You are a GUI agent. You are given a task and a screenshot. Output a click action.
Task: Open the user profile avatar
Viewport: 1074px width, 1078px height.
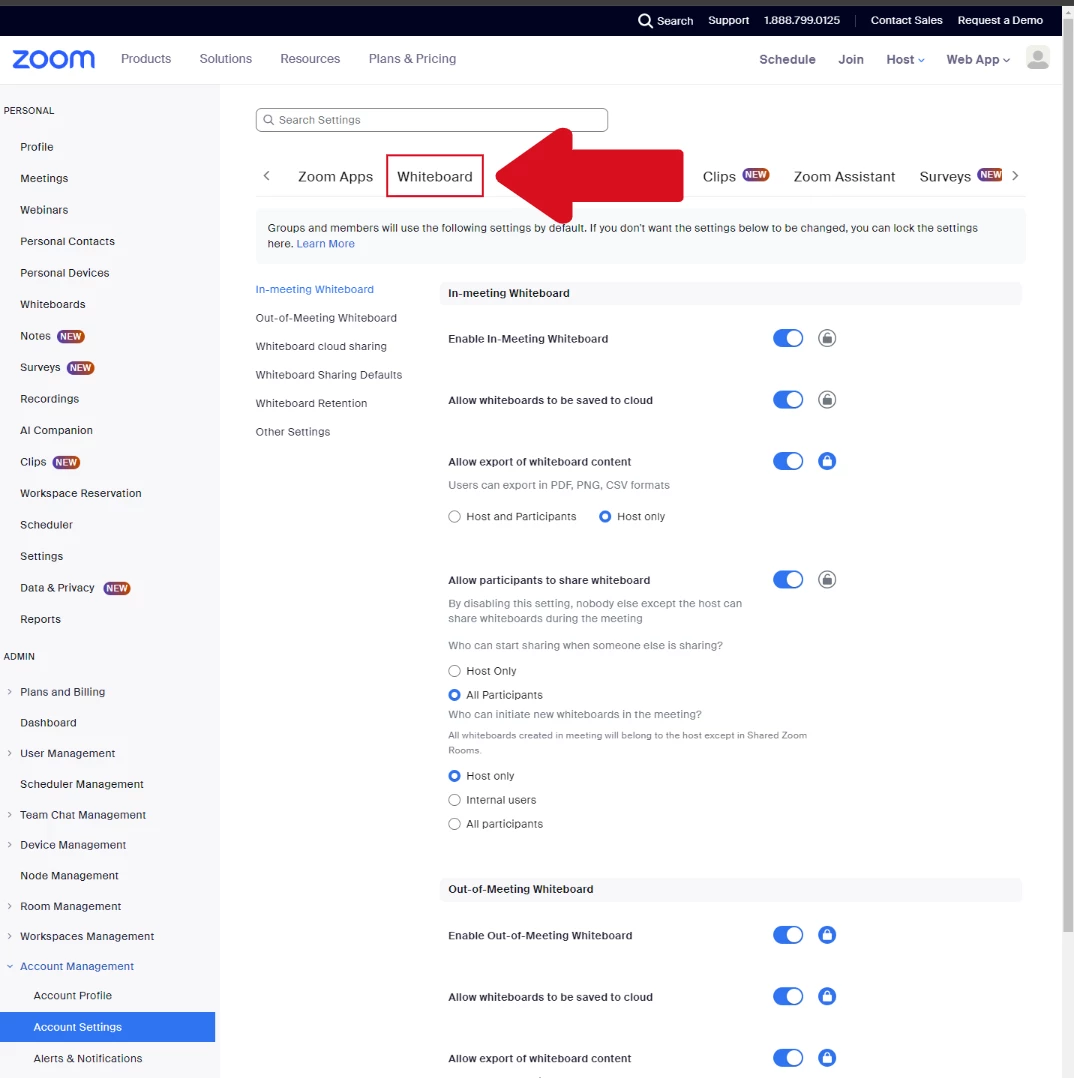click(1038, 58)
